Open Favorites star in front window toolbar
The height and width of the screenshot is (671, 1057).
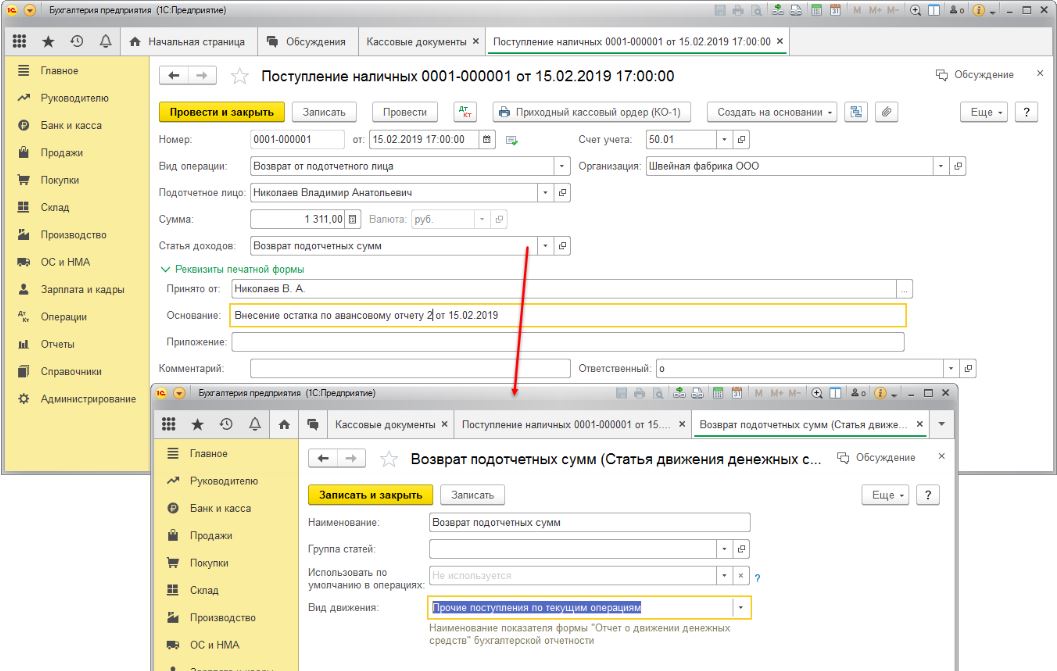pos(197,424)
